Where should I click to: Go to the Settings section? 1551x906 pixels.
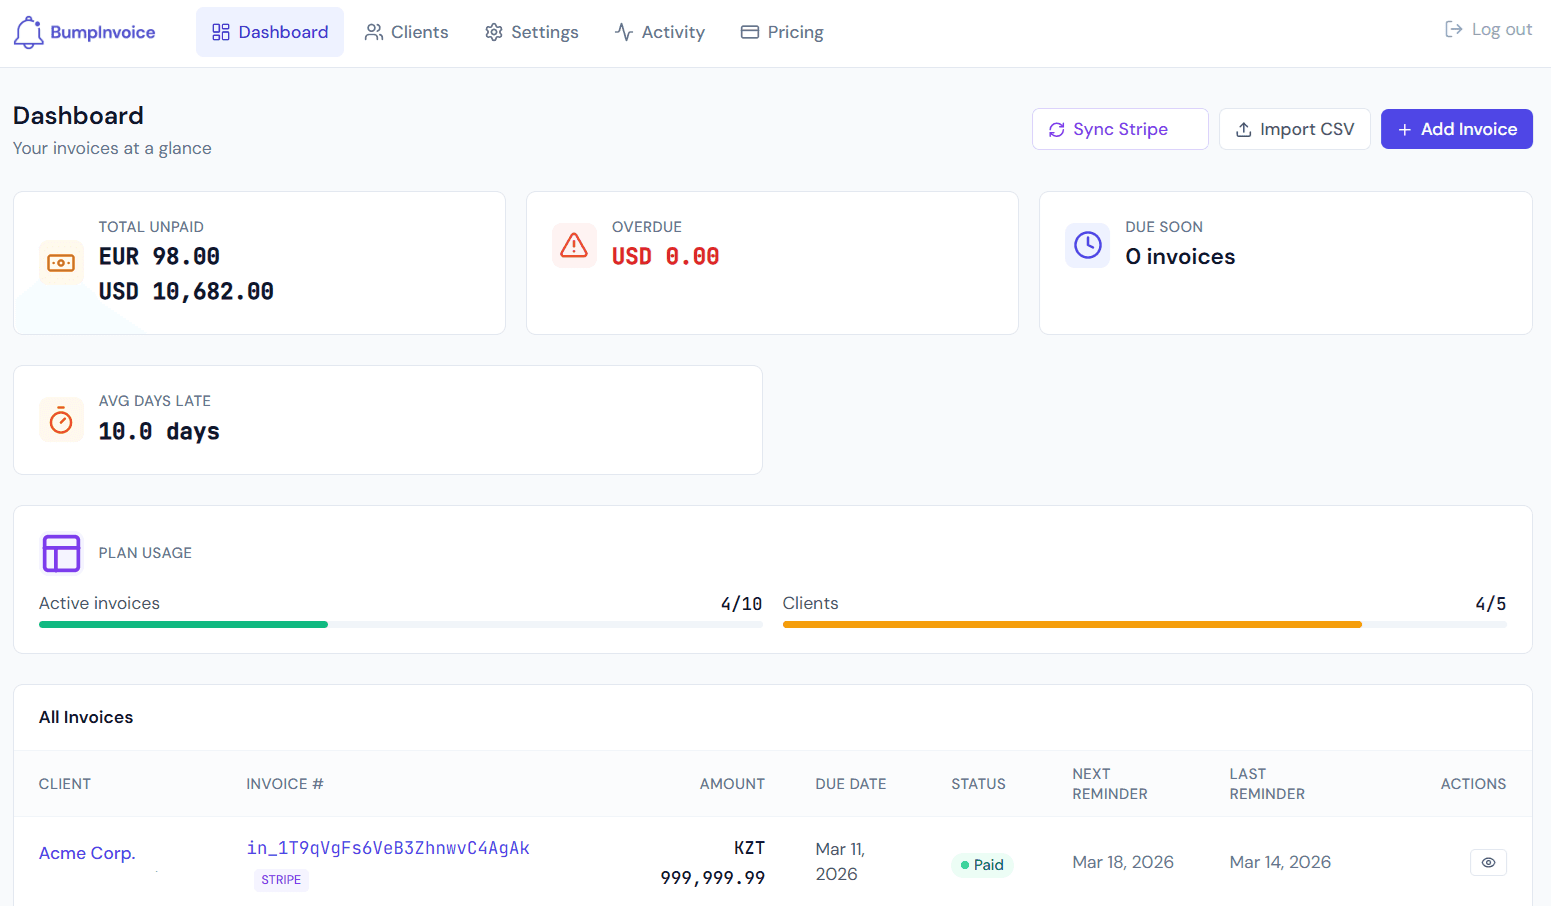coord(531,31)
